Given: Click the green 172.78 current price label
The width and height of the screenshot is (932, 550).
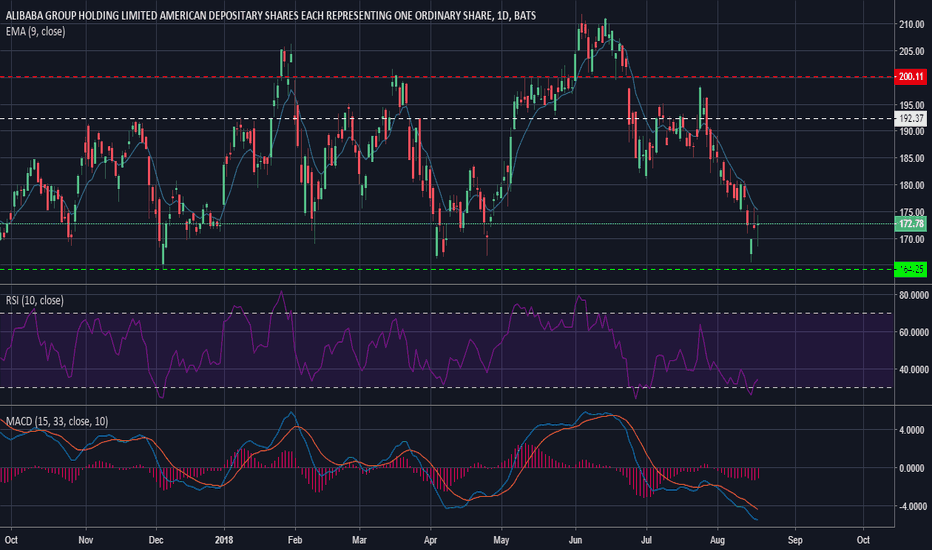Looking at the screenshot, I should tap(911, 224).
